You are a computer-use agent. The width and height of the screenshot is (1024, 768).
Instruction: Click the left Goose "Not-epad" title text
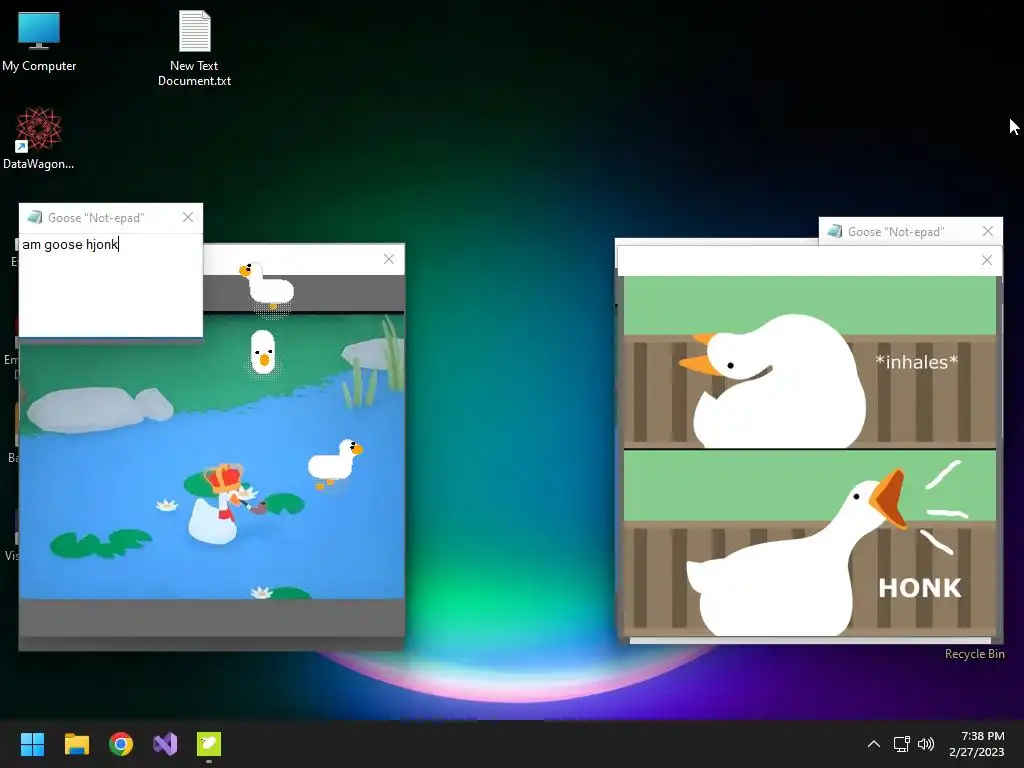[96, 218]
